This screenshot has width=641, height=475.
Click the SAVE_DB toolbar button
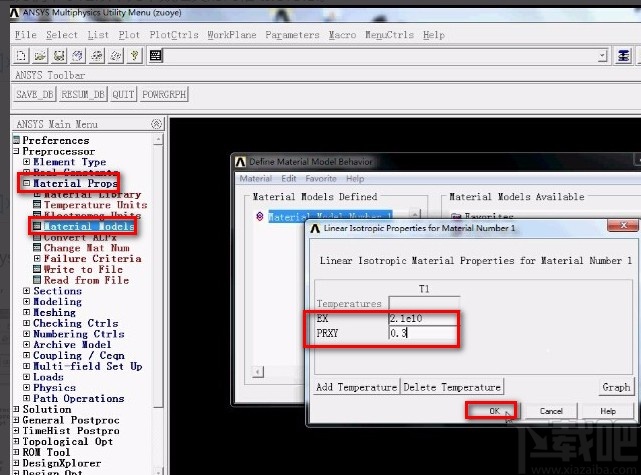click(x=35, y=94)
